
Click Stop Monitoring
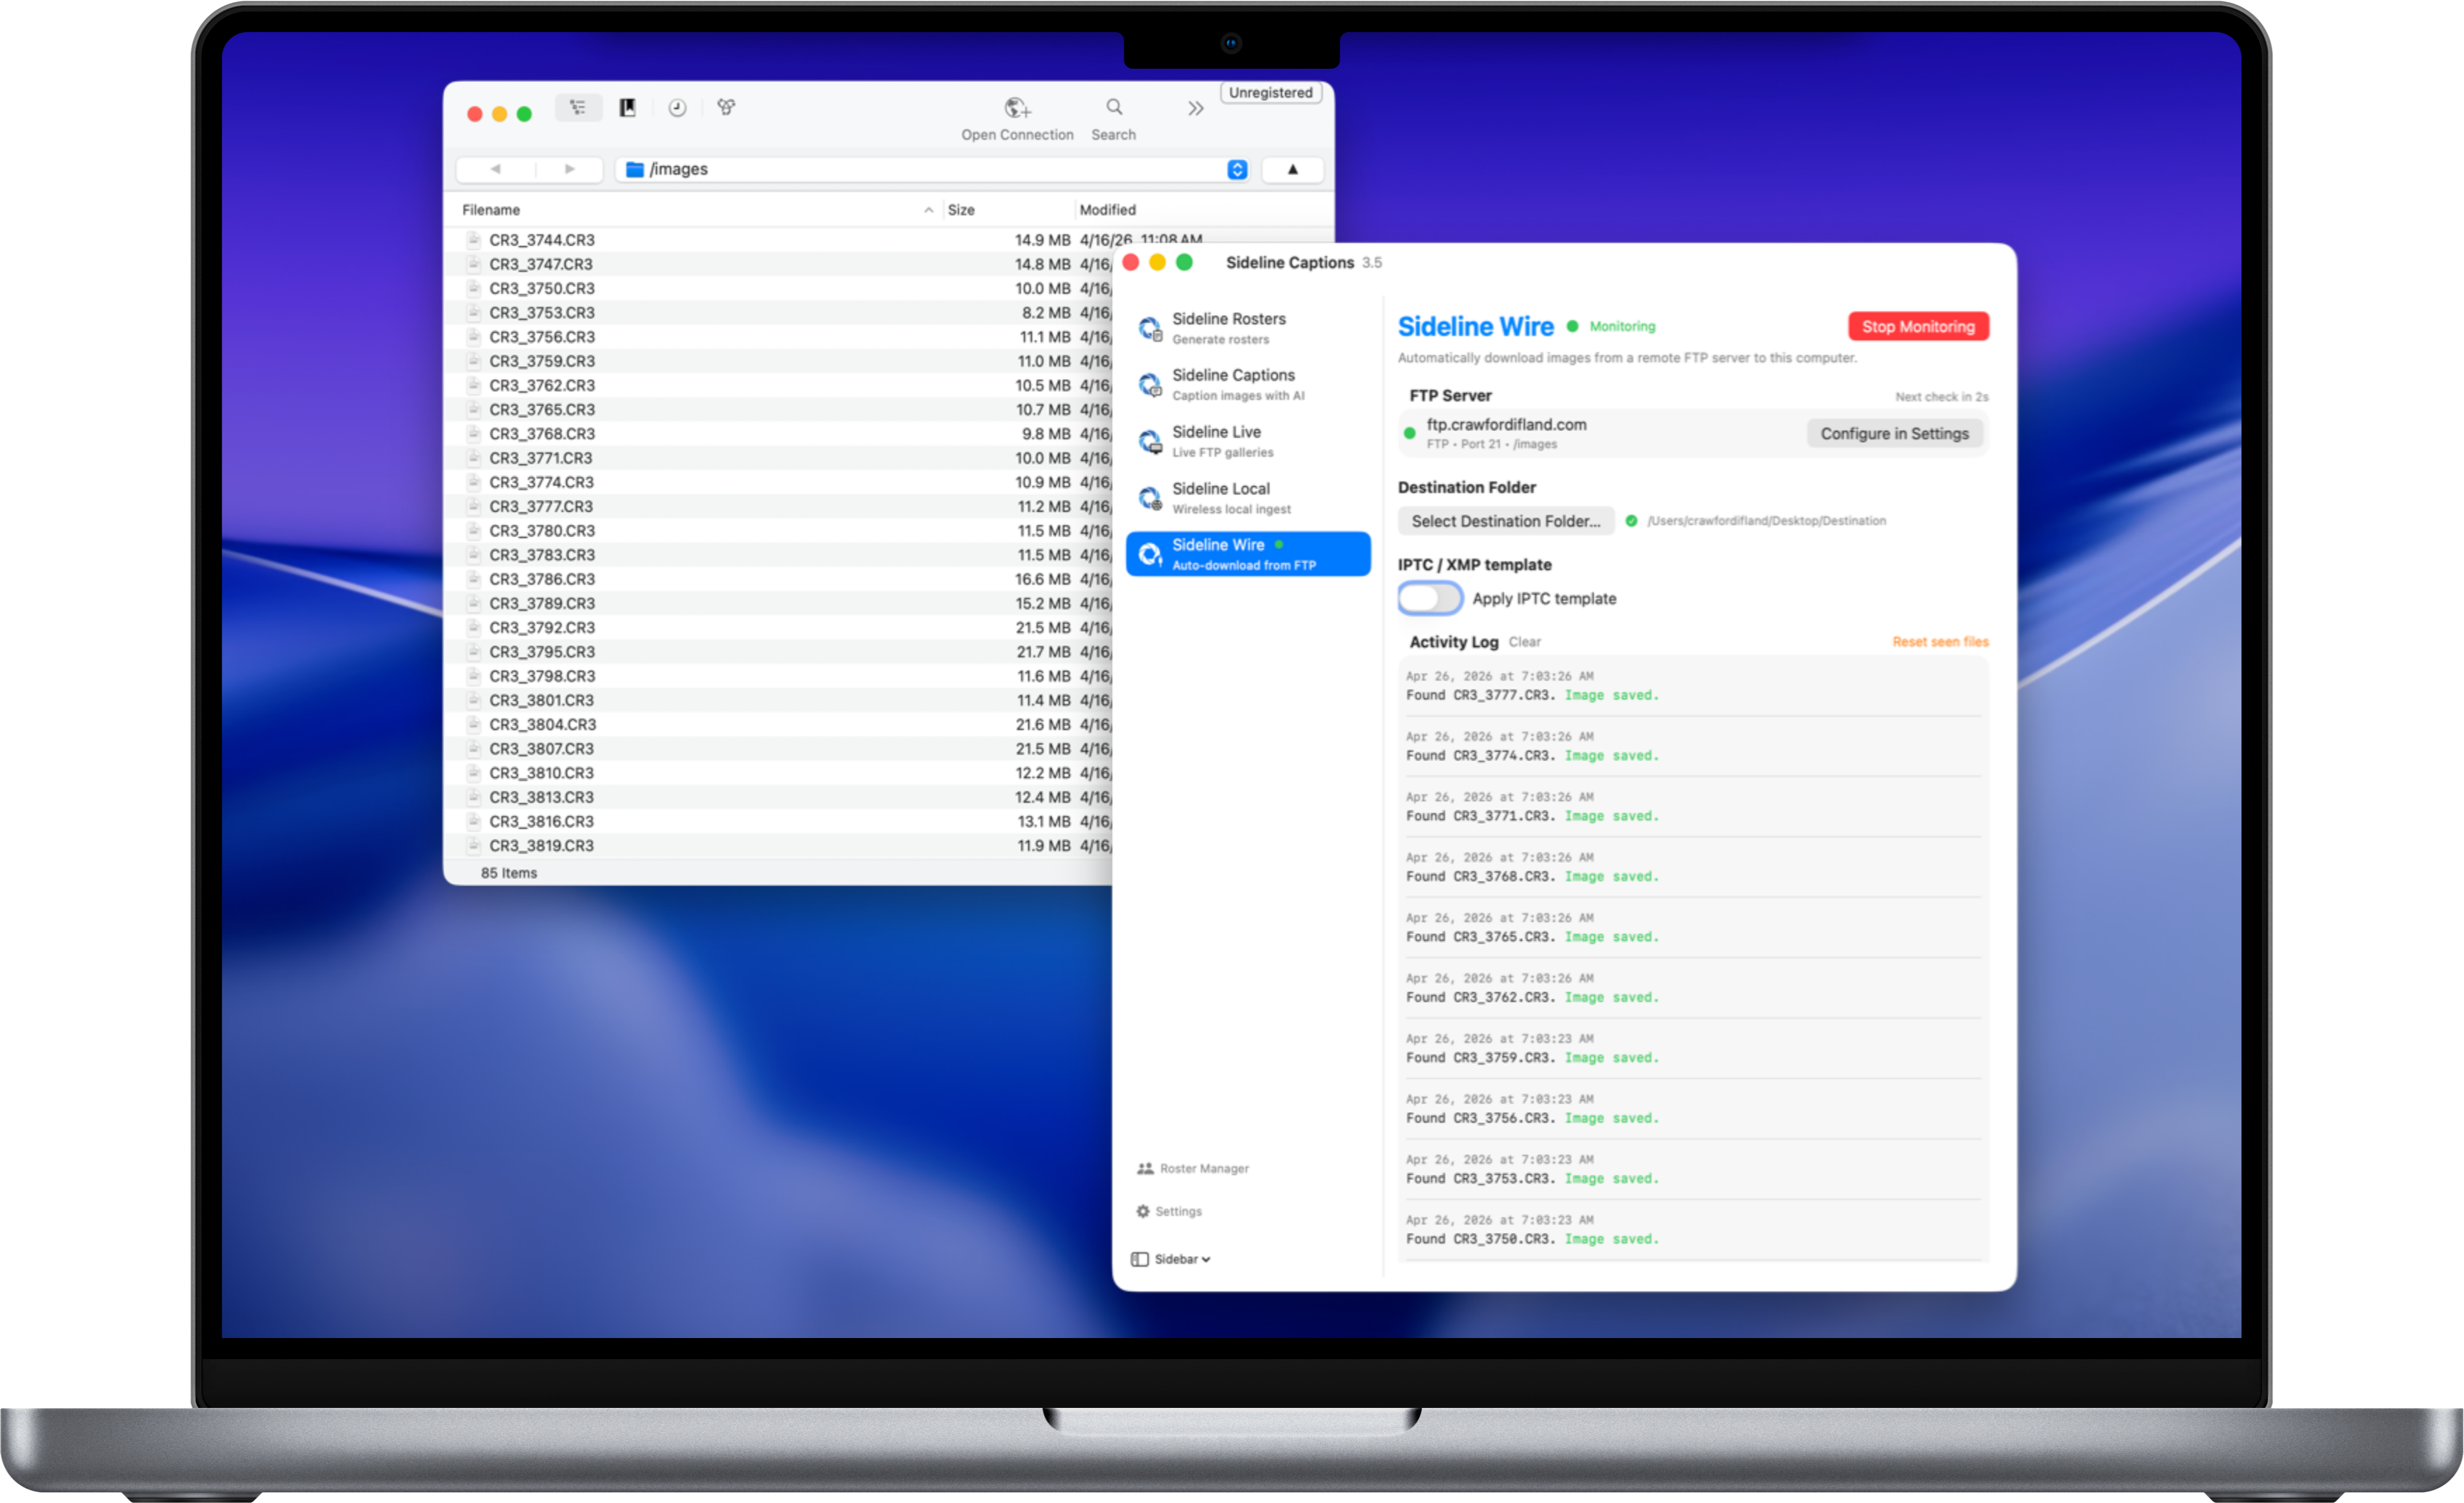click(1917, 326)
